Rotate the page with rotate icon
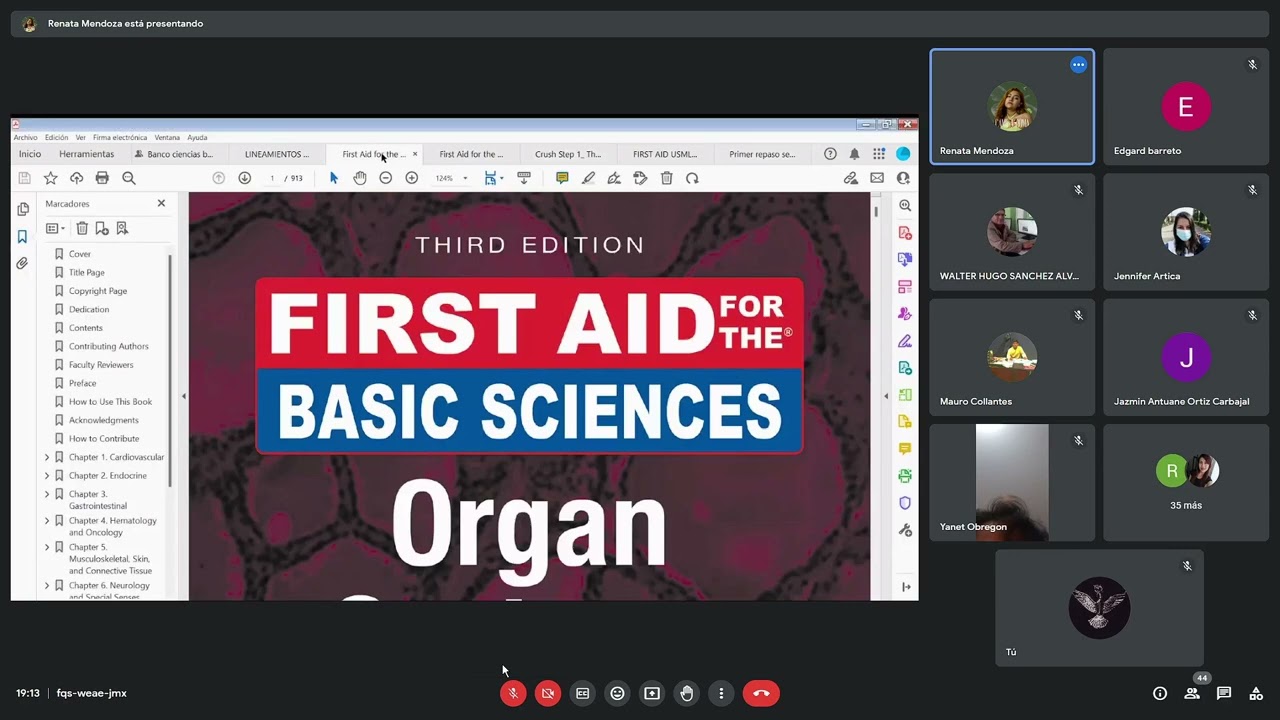The width and height of the screenshot is (1280, 720). pos(692,178)
